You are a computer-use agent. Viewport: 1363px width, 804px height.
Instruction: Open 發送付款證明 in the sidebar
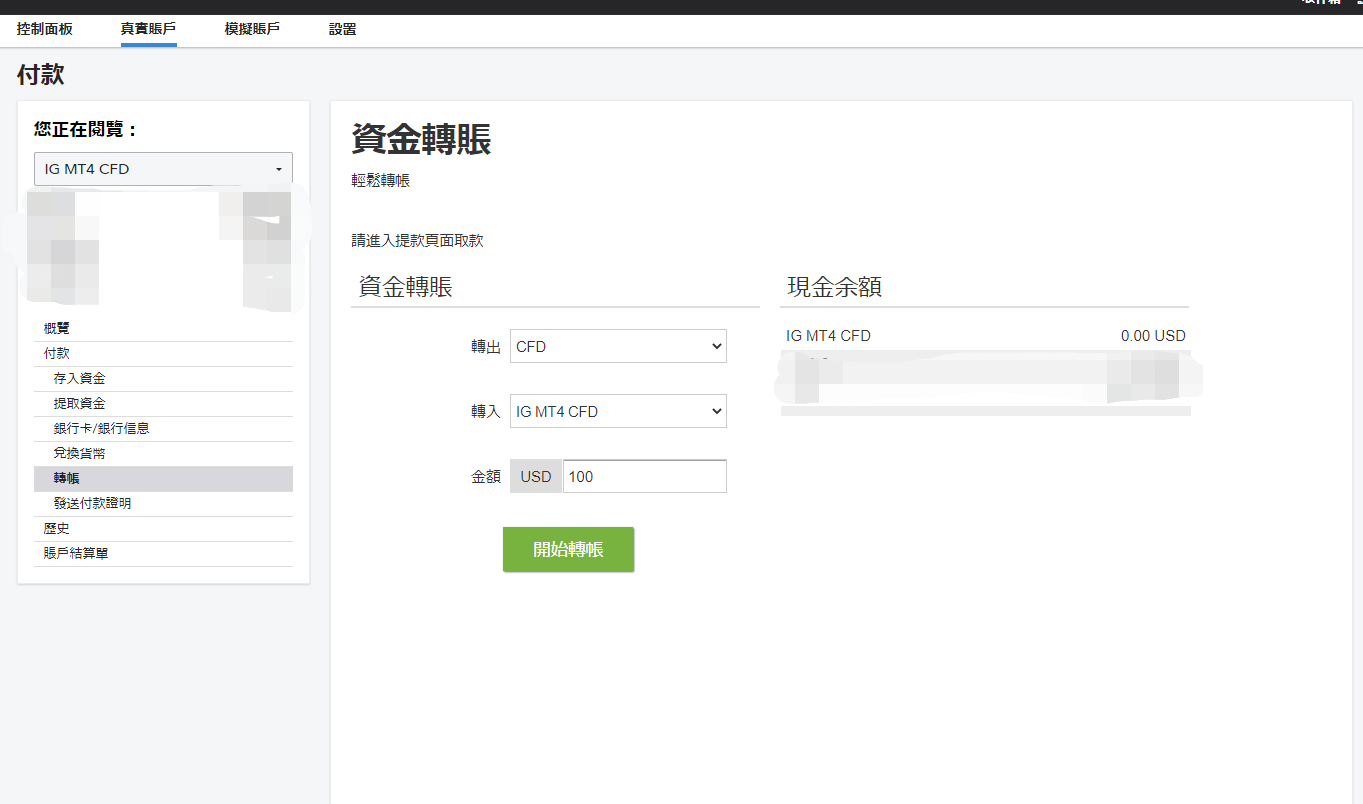pos(163,503)
